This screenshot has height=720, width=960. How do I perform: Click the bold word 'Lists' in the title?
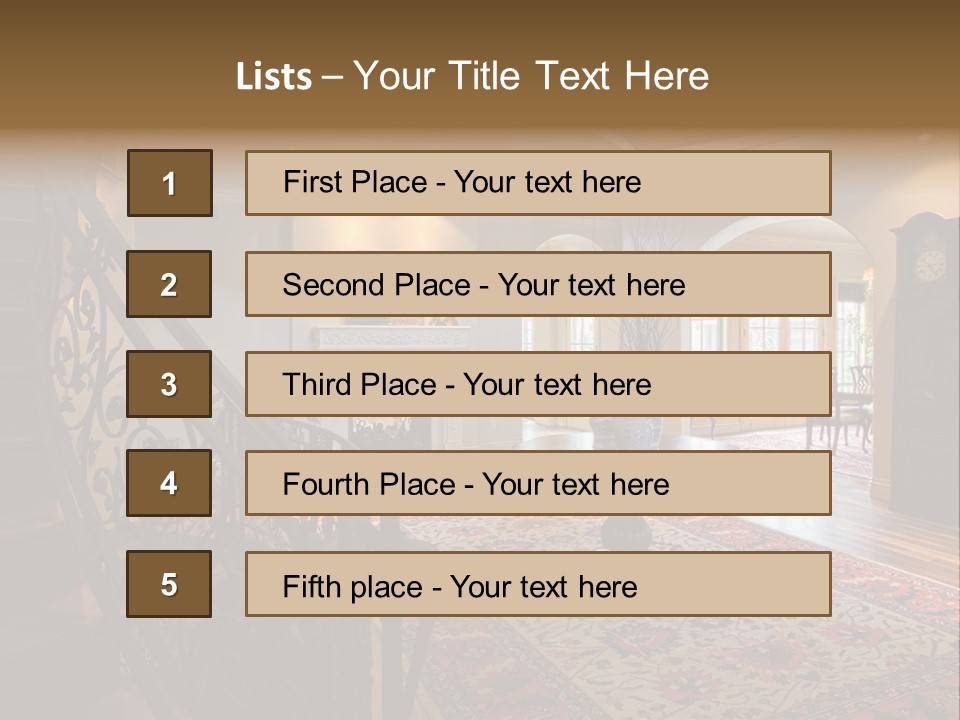(x=274, y=77)
